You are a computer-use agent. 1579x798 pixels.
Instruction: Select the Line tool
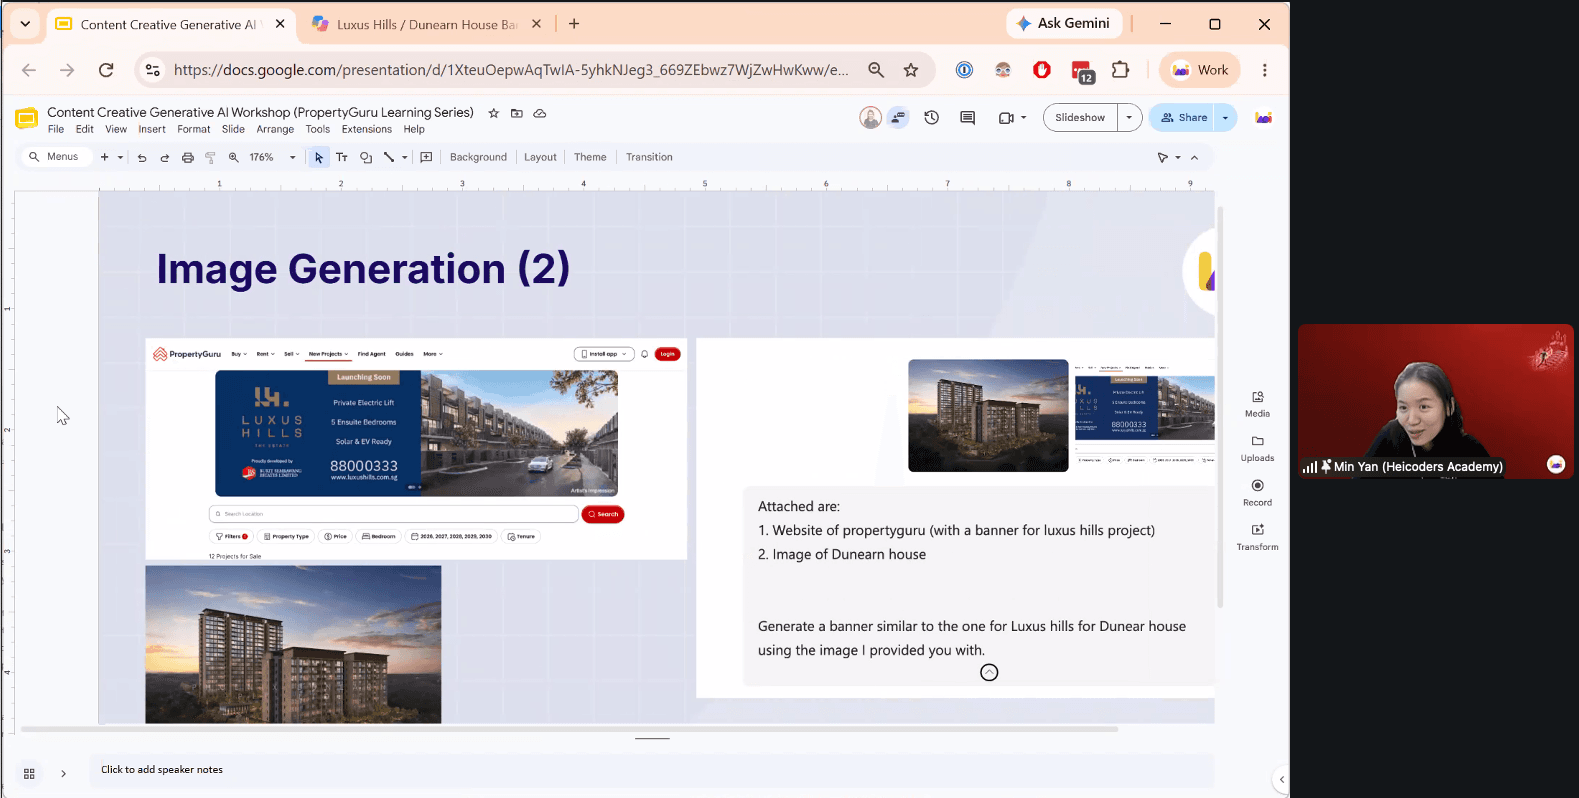(x=389, y=157)
